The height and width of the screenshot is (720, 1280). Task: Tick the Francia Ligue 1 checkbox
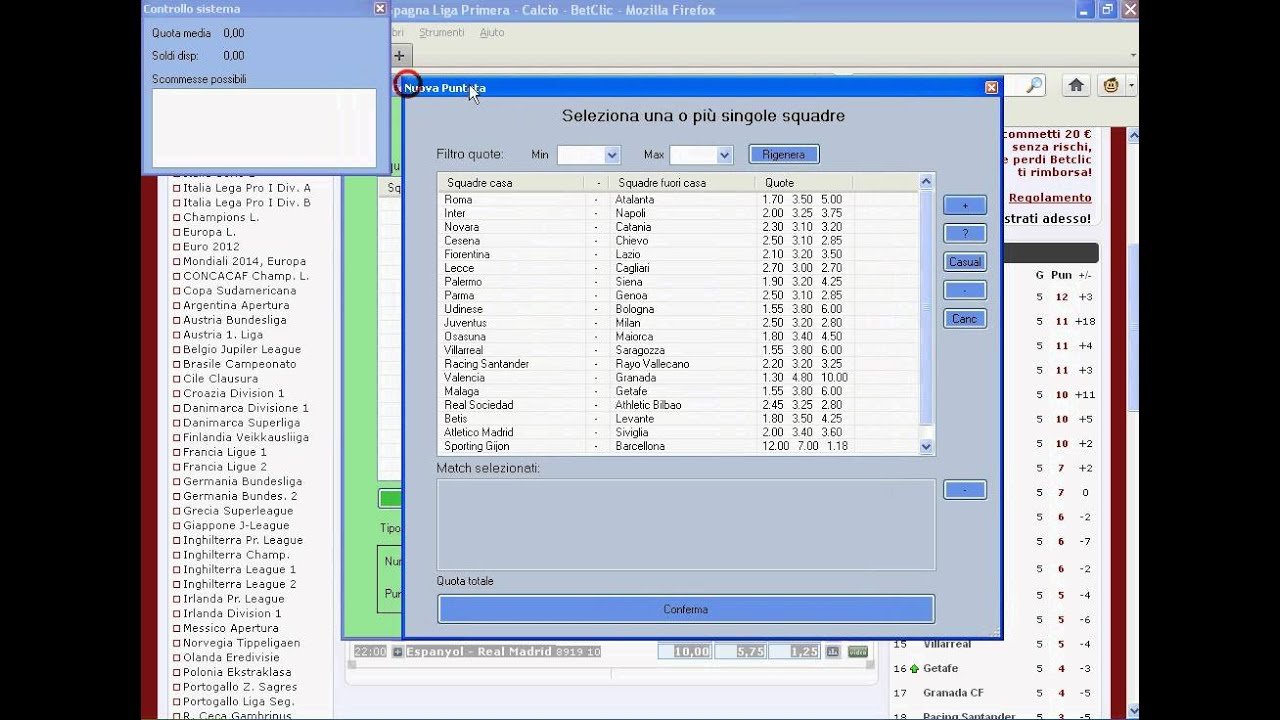tap(177, 452)
